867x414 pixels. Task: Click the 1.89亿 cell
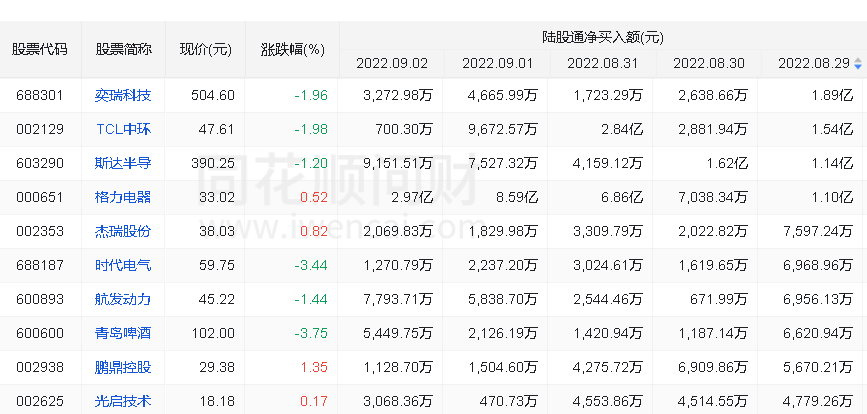click(x=833, y=95)
